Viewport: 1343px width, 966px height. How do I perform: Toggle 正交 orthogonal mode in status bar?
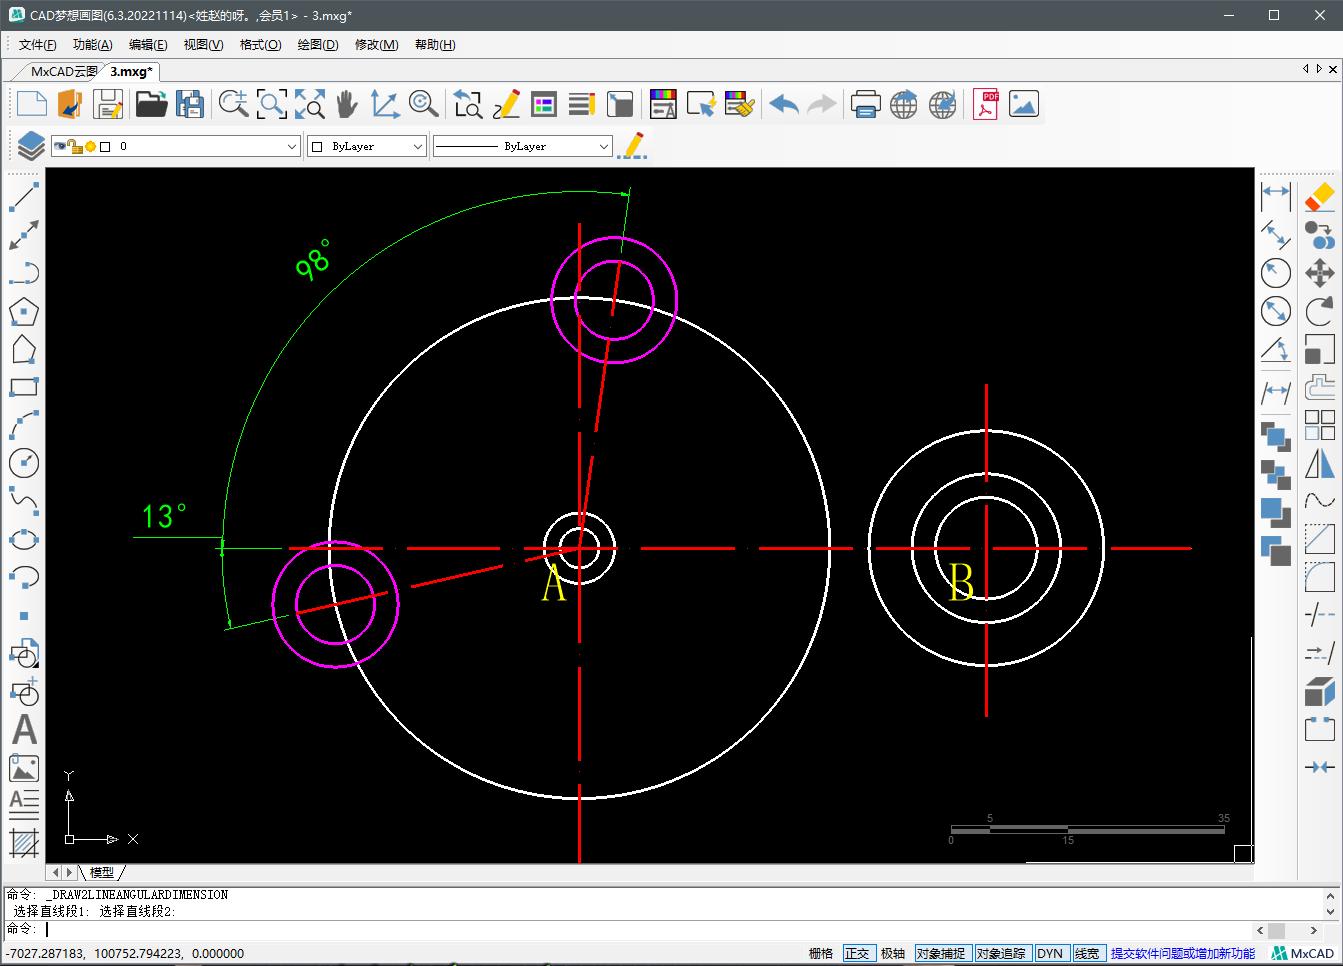pos(858,952)
